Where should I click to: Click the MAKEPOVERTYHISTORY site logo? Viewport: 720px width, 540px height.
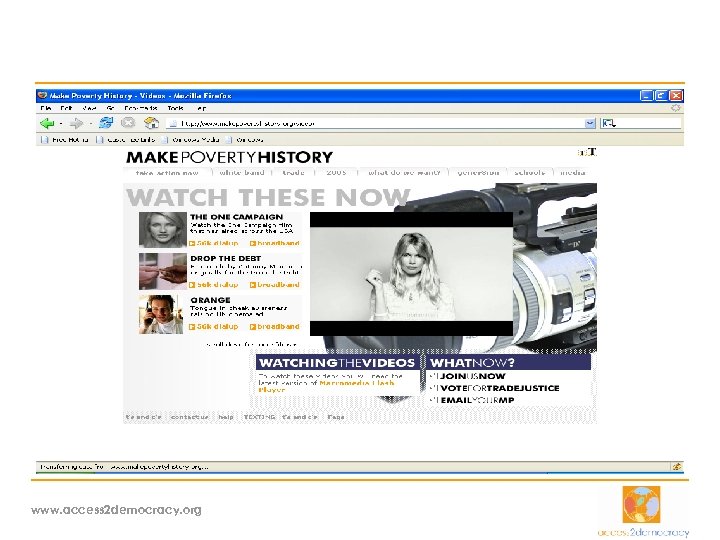[x=229, y=157]
